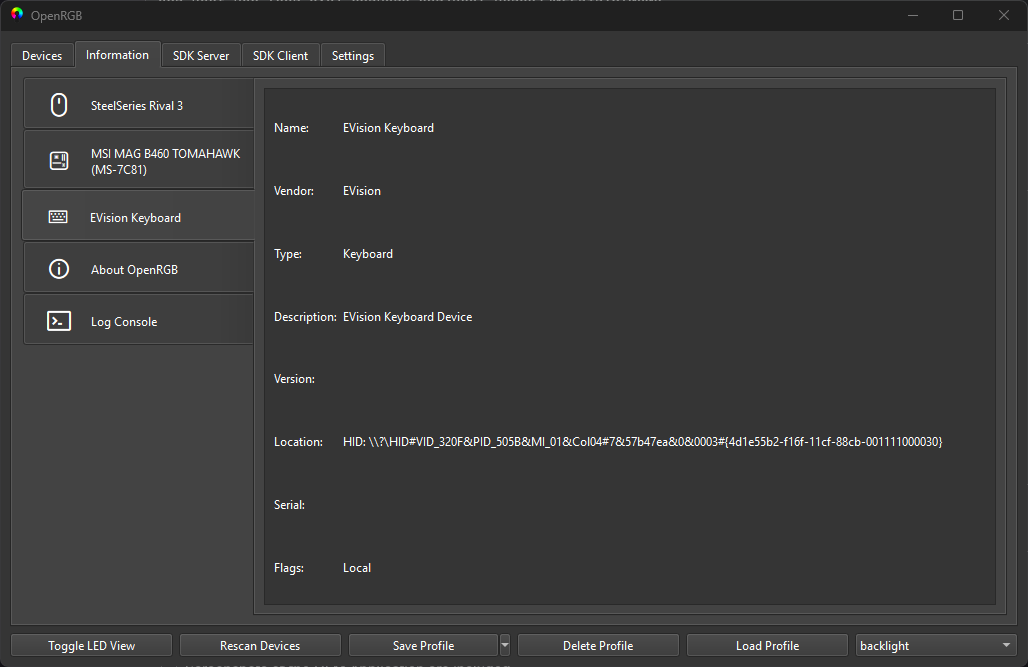The image size is (1028, 667).
Task: Click the terminal icon for Log Console
Action: click(59, 321)
